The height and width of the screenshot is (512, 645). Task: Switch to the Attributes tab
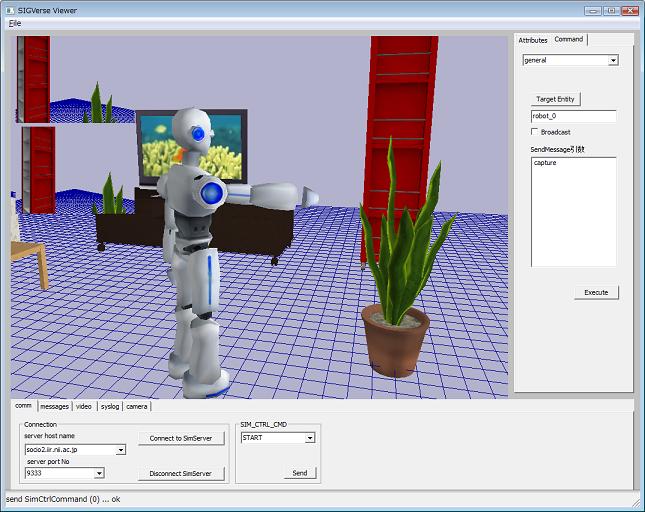(532, 40)
